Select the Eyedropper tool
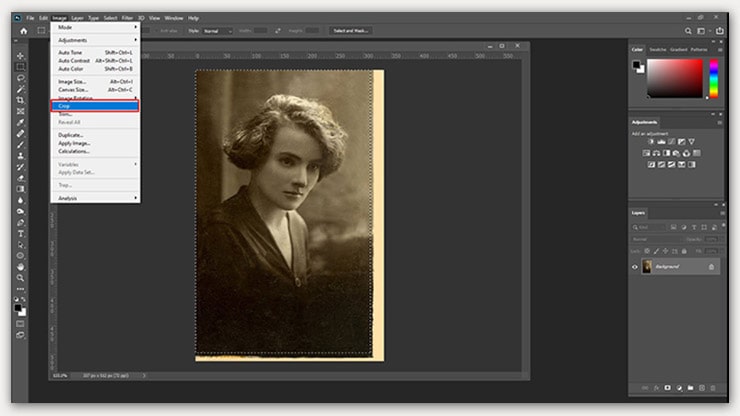Viewport: 740px width, 416px height. point(20,121)
